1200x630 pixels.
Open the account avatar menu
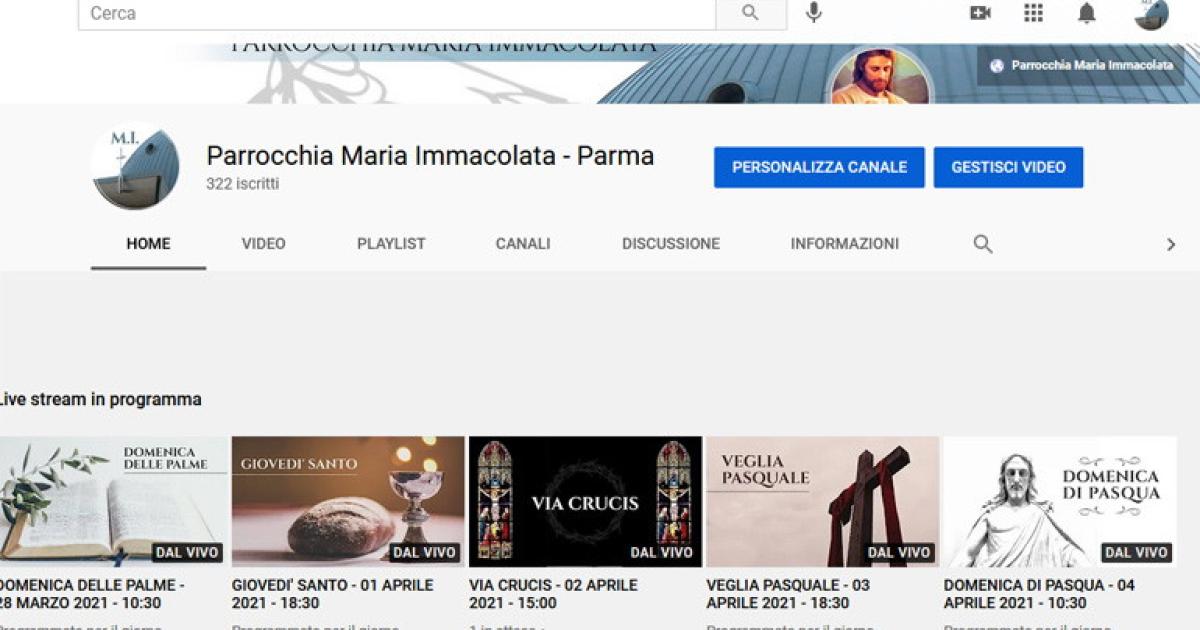pos(1151,13)
